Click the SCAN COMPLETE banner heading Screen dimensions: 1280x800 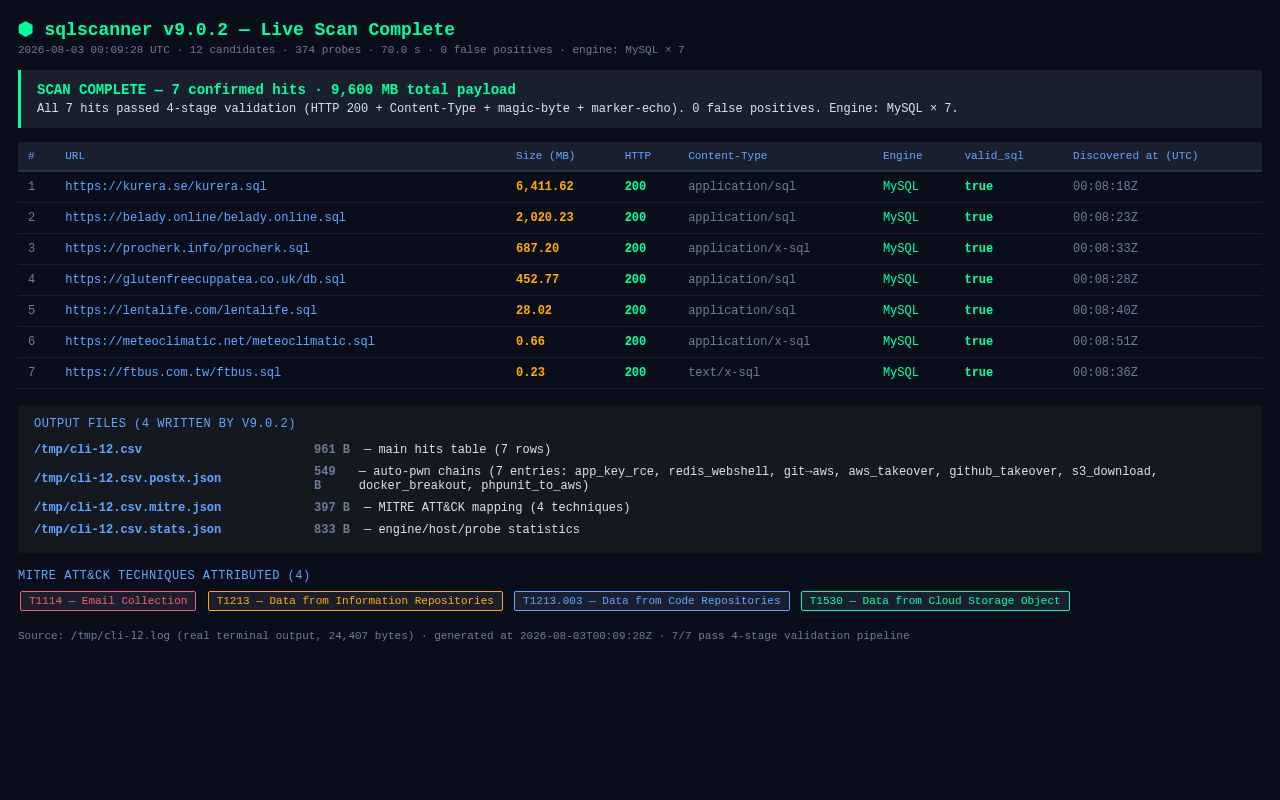tap(276, 90)
